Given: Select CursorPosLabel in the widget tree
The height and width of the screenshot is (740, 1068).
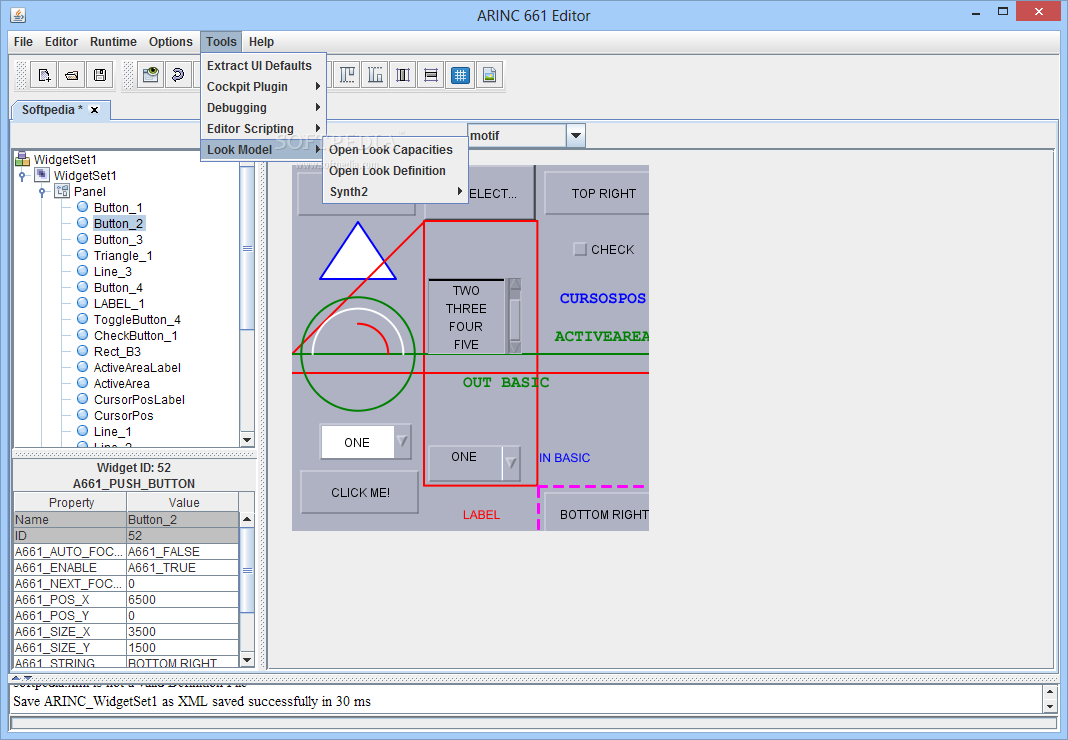Looking at the screenshot, I should coord(139,399).
